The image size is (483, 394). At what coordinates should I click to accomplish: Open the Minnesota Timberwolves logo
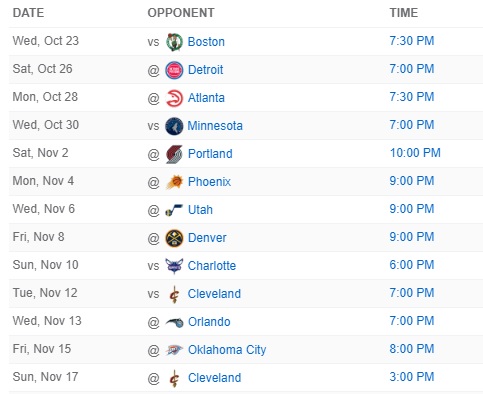click(x=174, y=126)
